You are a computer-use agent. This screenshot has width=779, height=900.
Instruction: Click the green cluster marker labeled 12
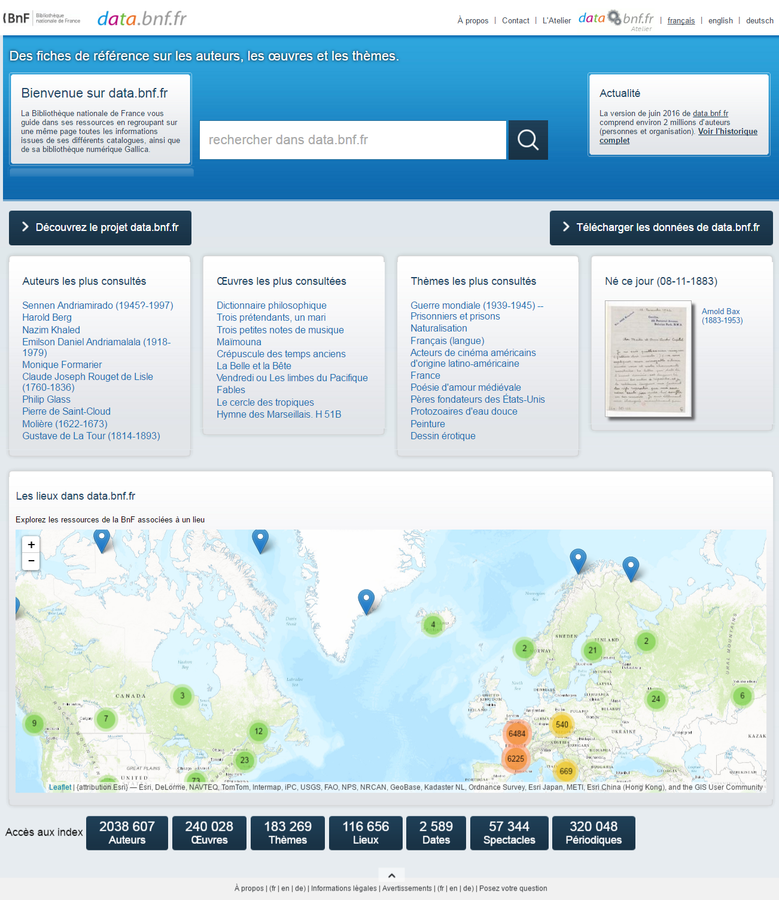[x=258, y=731]
